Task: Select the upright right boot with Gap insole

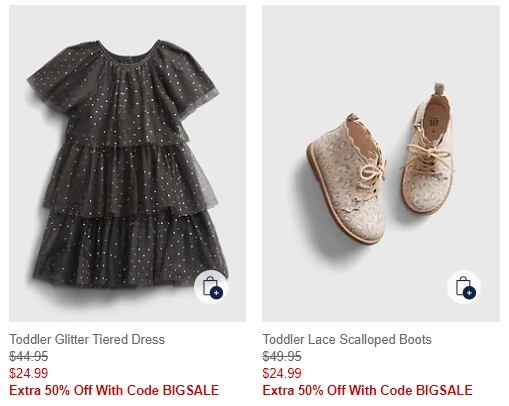Action: (x=427, y=148)
